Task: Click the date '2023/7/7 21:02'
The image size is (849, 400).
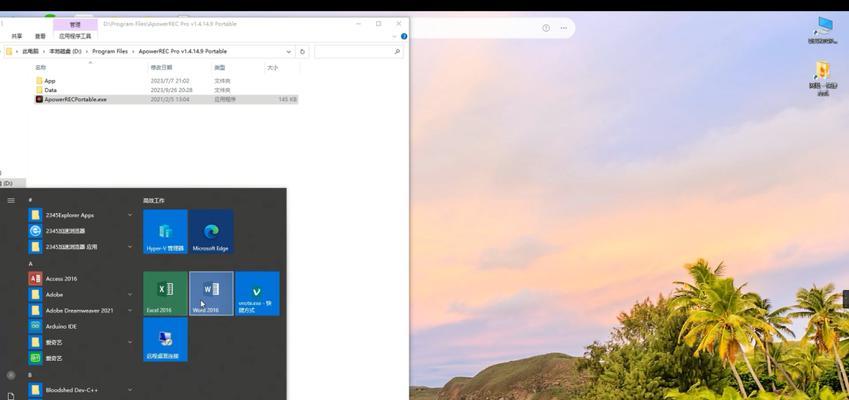Action: [x=170, y=81]
